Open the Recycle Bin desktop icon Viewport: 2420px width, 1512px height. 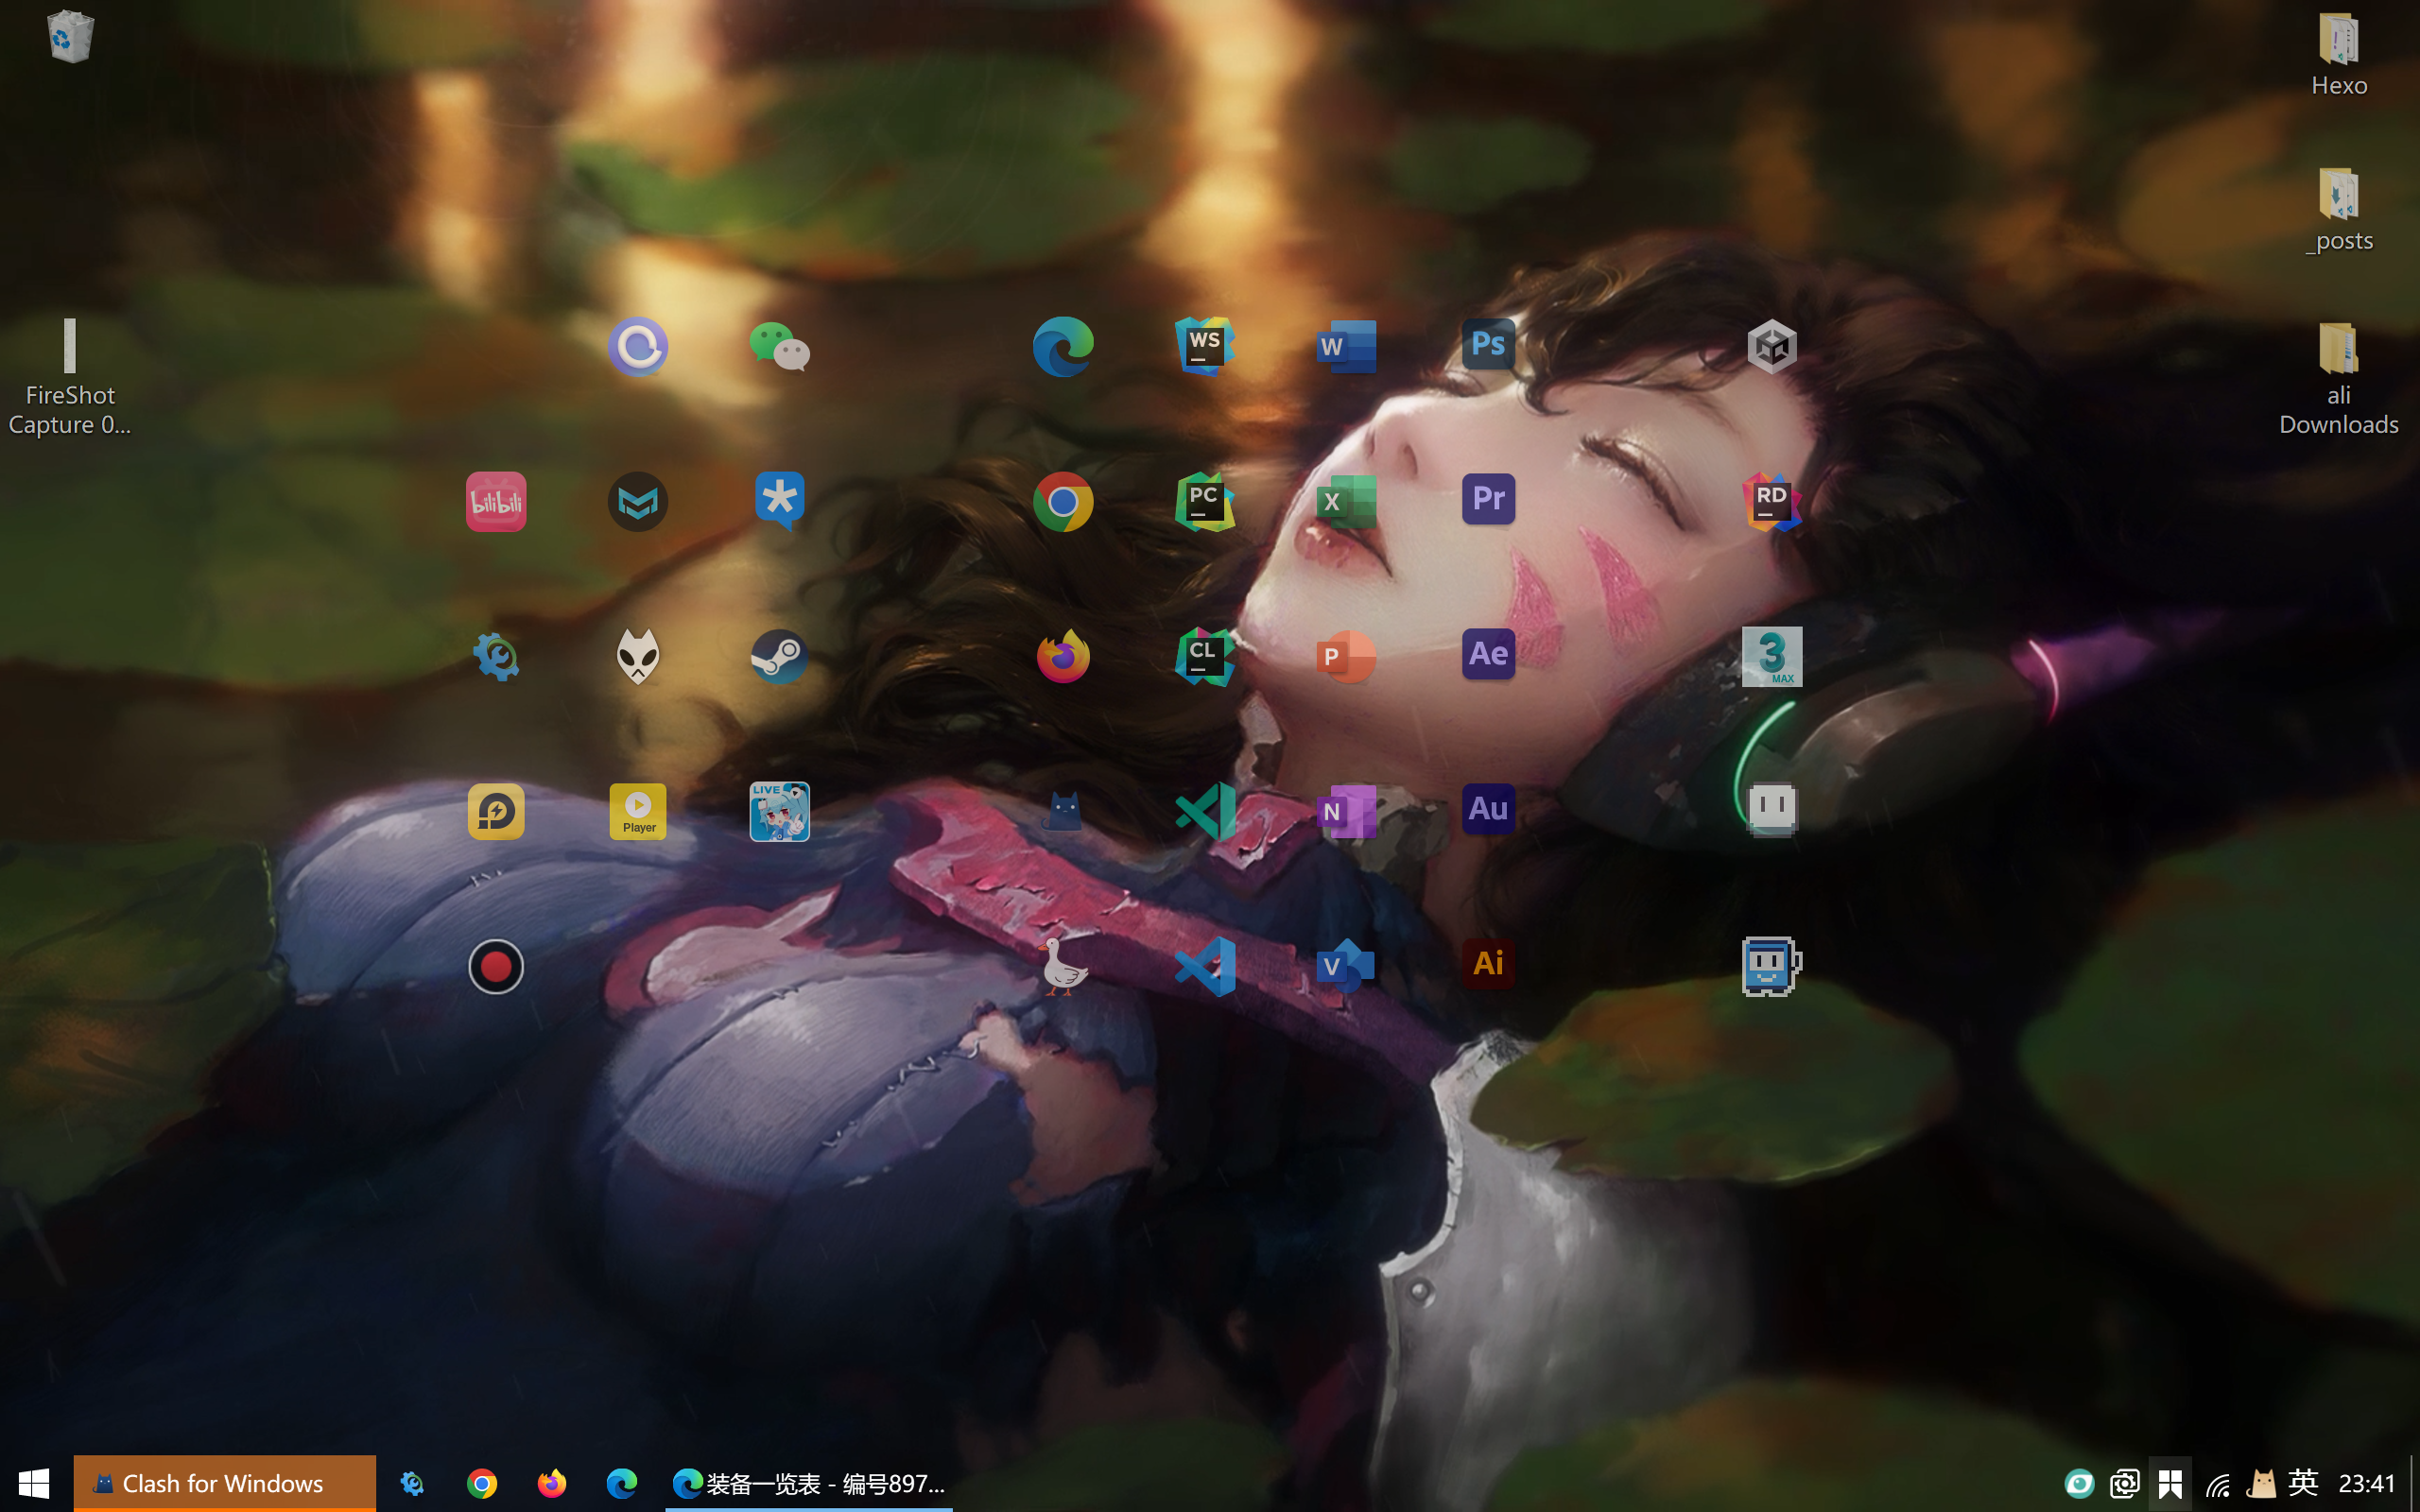click(x=70, y=36)
